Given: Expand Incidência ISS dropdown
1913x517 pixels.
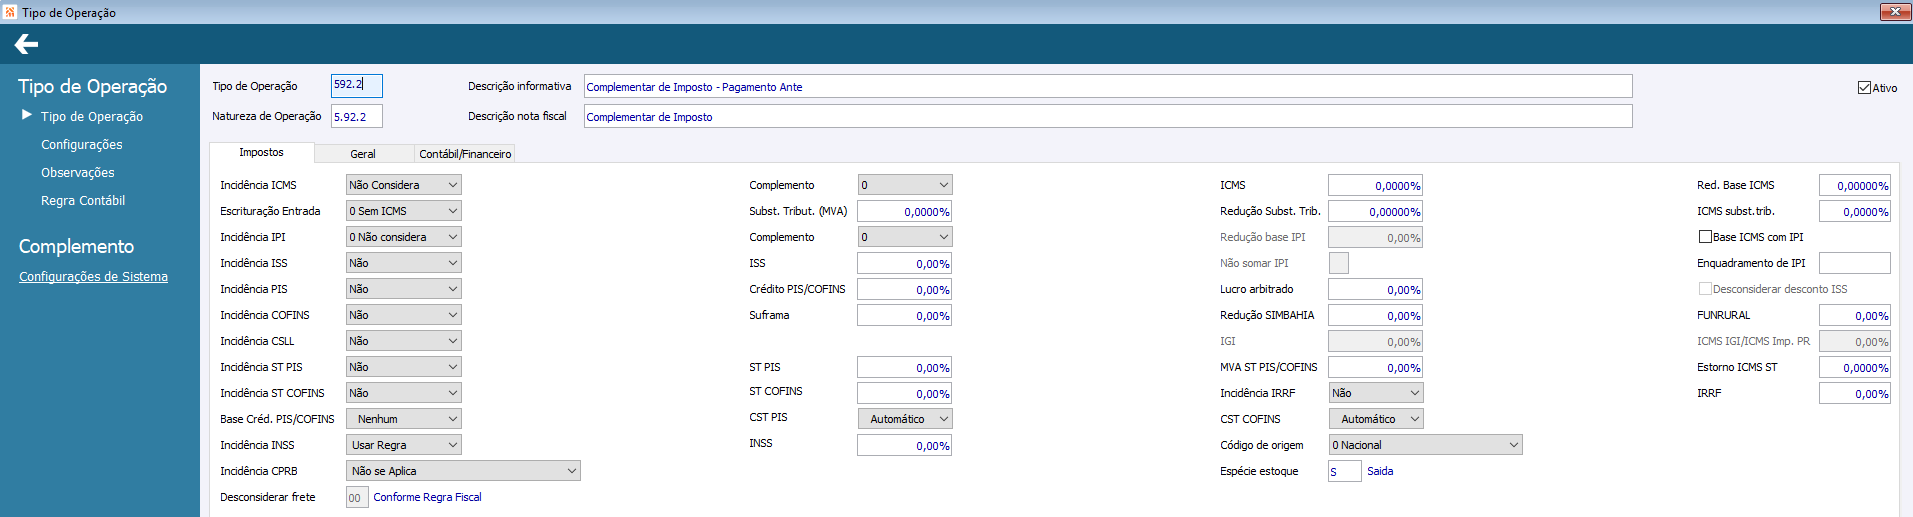Looking at the screenshot, I should tap(404, 263).
